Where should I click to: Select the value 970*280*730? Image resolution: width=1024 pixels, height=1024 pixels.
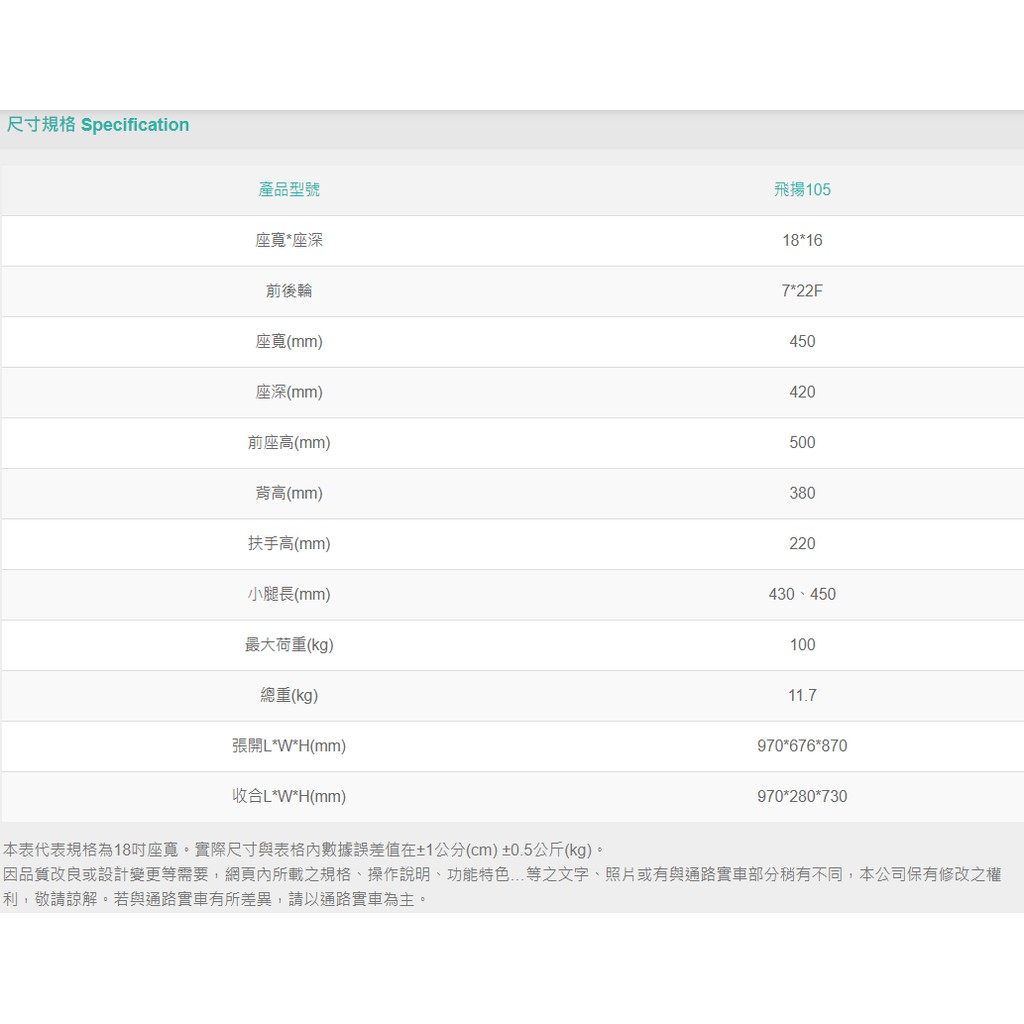tap(802, 796)
